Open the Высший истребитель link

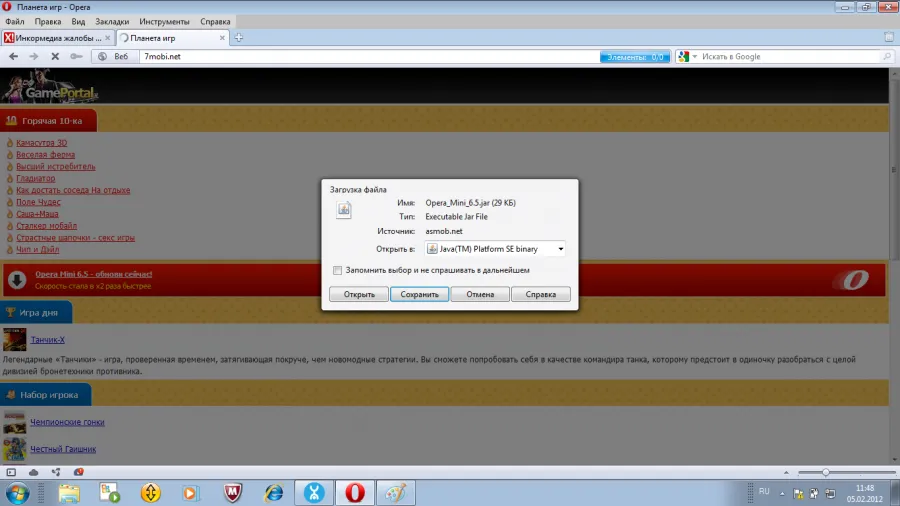pyautogui.click(x=56, y=166)
